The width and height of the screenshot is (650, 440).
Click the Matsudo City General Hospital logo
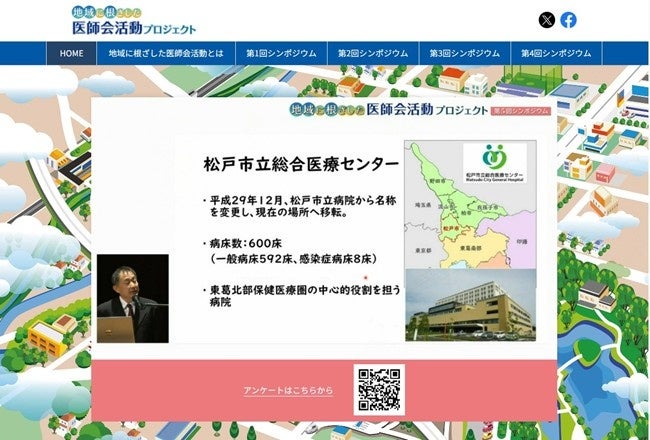click(495, 163)
